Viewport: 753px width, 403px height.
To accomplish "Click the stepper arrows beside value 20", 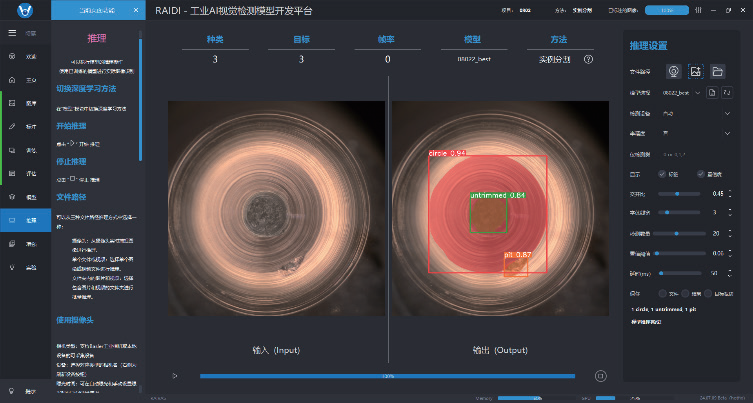I will point(730,233).
